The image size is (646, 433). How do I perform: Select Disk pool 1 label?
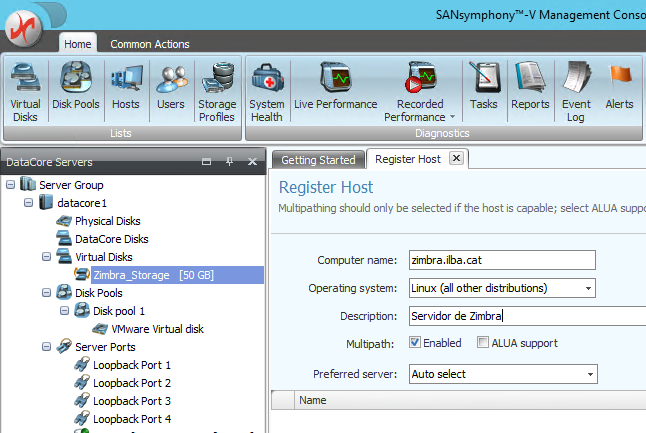(119, 311)
